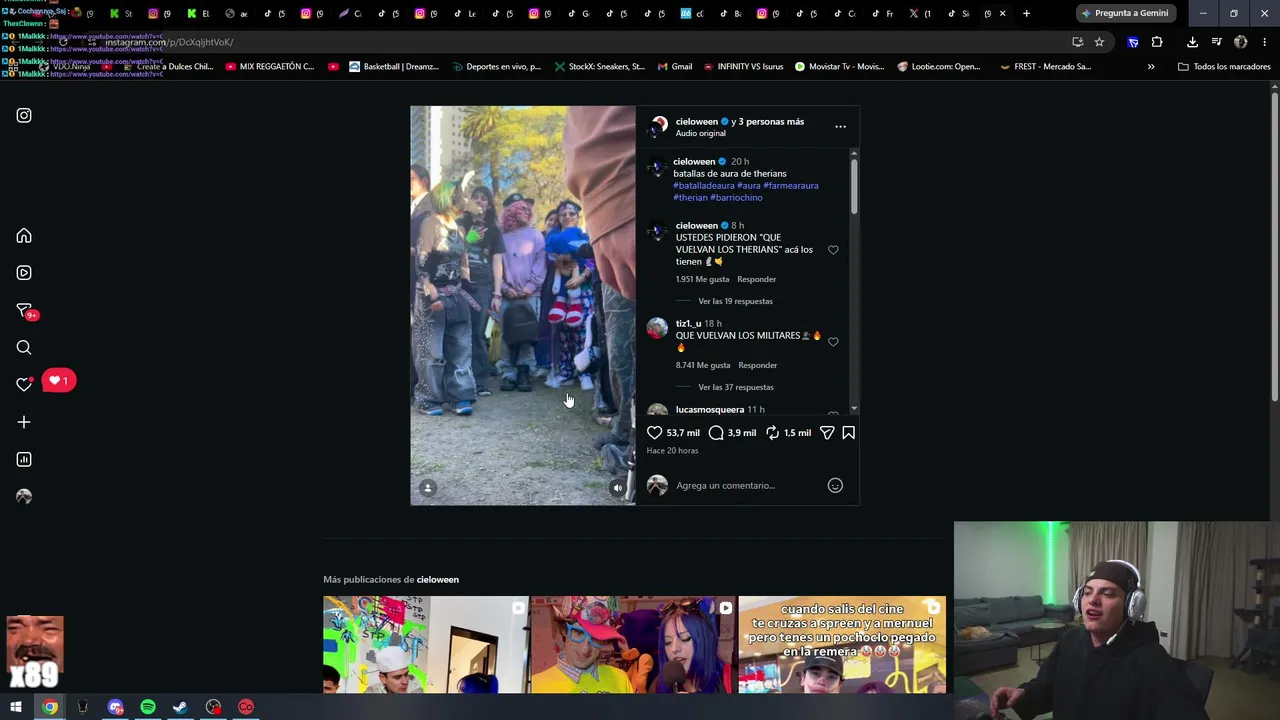The height and width of the screenshot is (720, 1280).
Task: Click Pregunta a Gemini button
Action: pos(1125,13)
